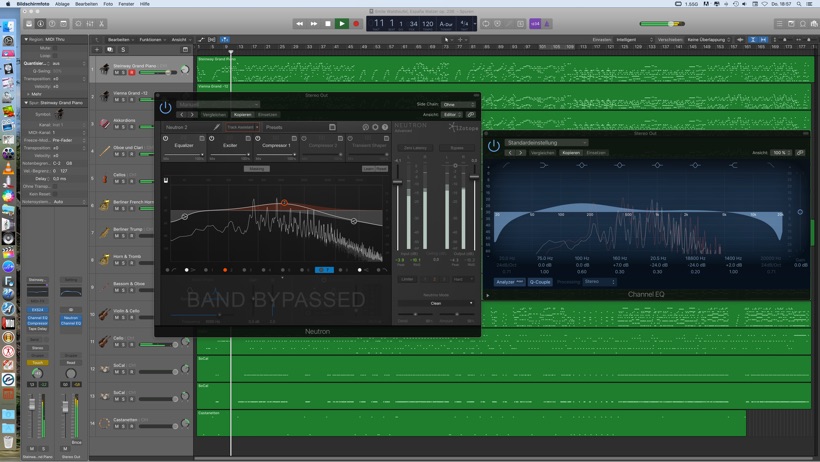The width and height of the screenshot is (820, 462).
Task: Adjust Neutron input gain fader
Action: [x=397, y=182]
